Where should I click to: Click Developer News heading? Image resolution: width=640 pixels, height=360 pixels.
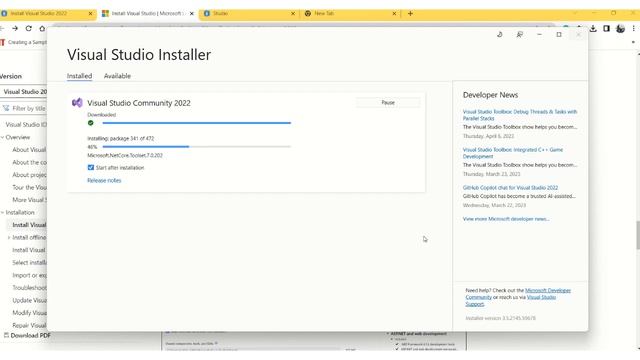pyautogui.click(x=490, y=95)
